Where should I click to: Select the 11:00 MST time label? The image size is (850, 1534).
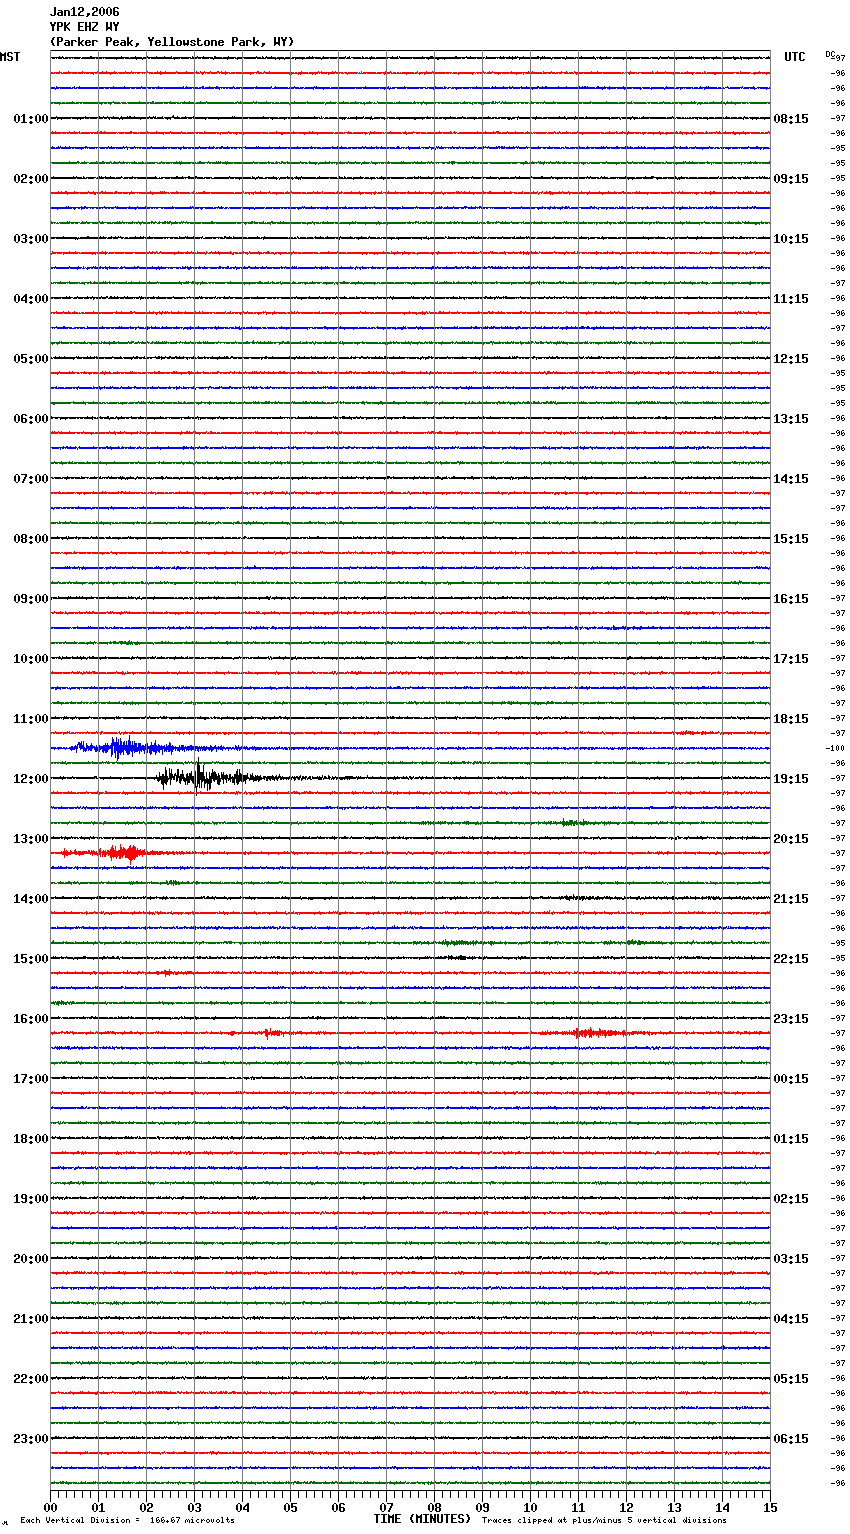pos(31,719)
